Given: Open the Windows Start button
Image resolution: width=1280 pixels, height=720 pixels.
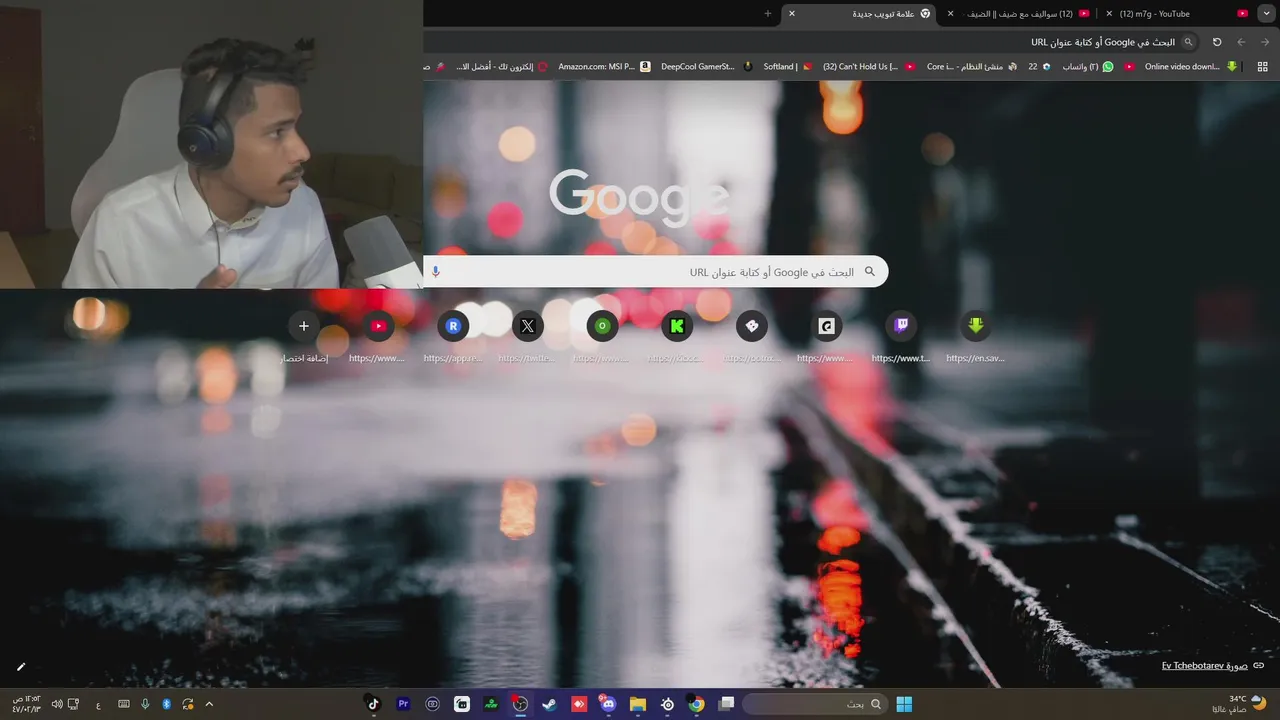Looking at the screenshot, I should [x=904, y=704].
